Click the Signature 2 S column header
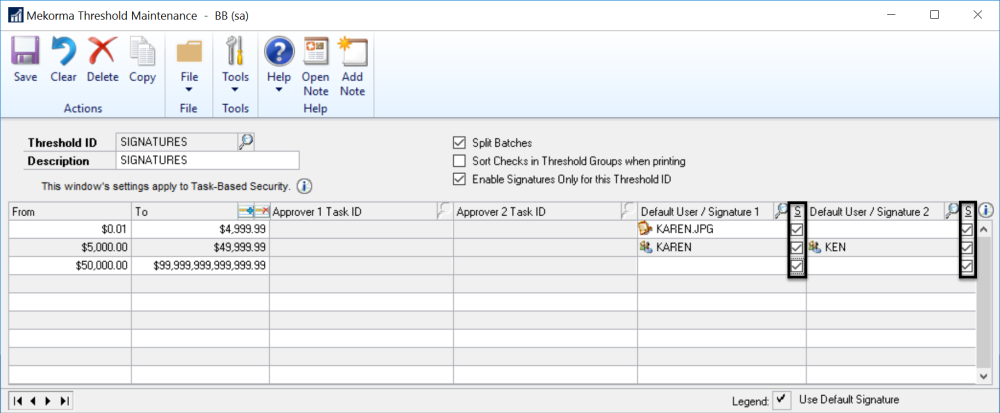The image size is (1000, 413). 968,211
